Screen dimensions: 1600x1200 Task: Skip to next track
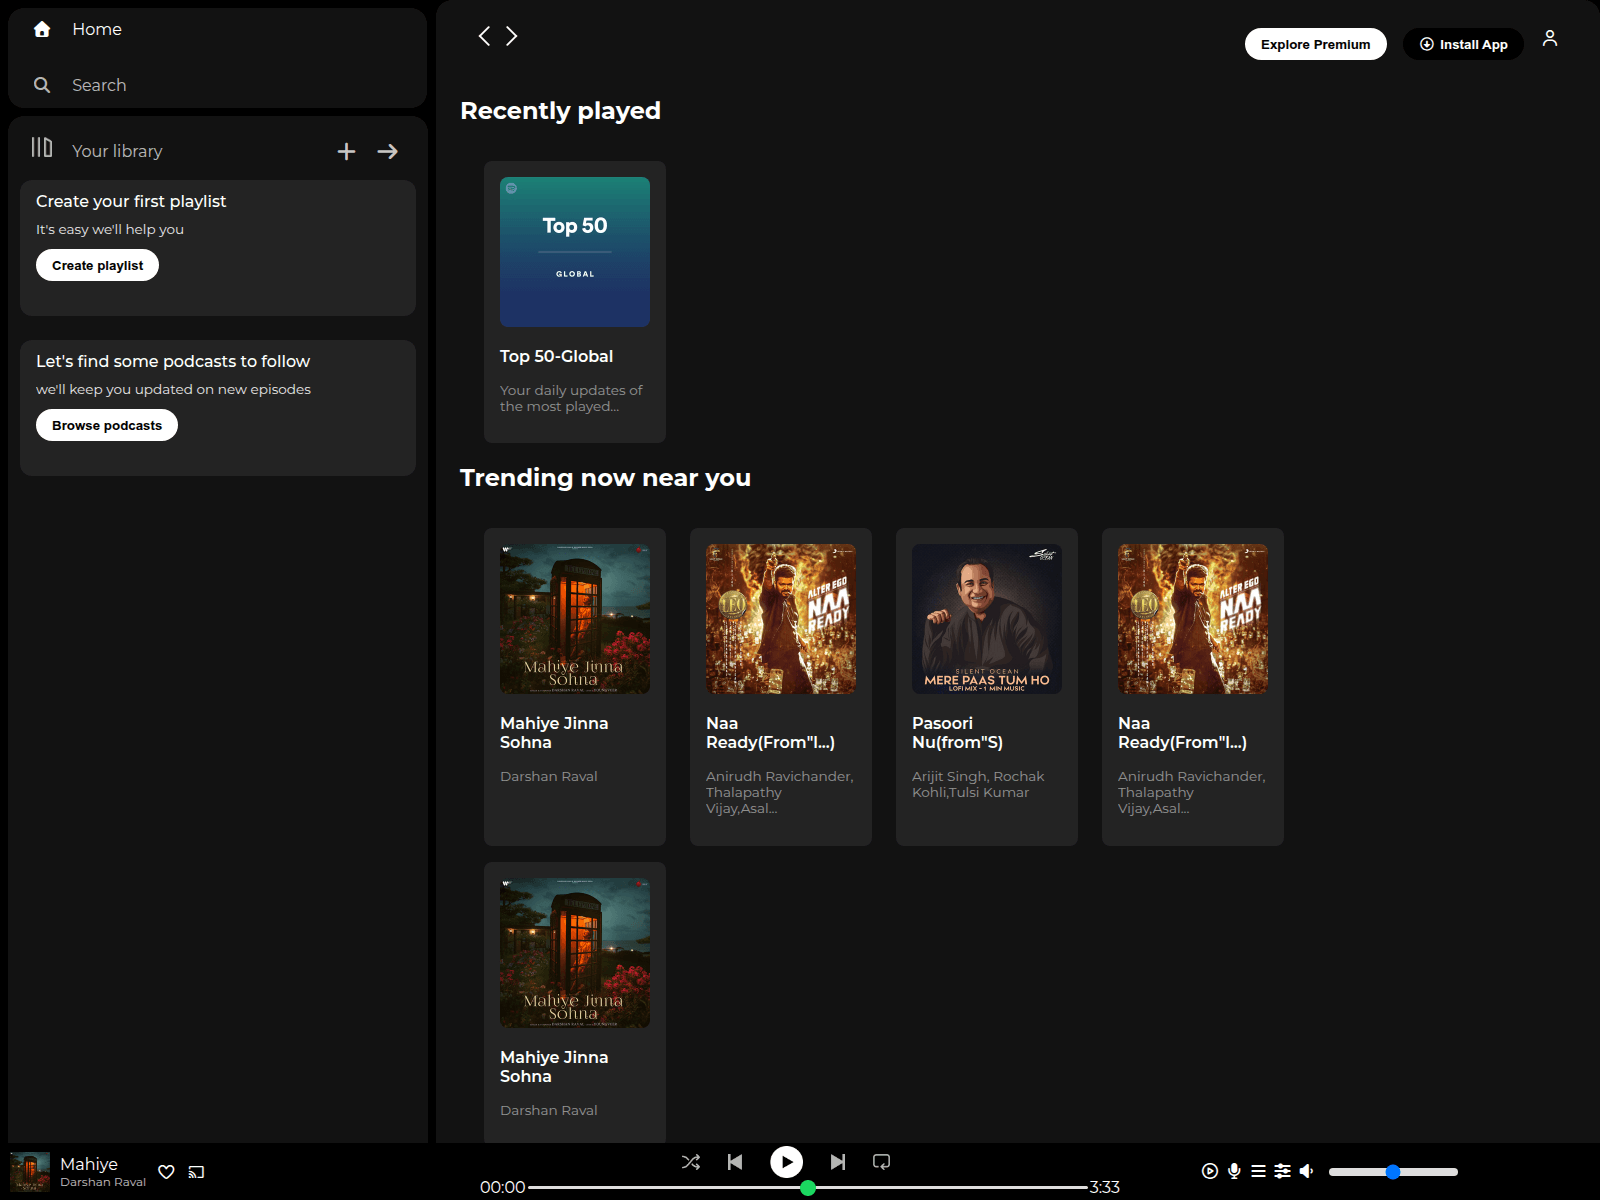tap(838, 1162)
